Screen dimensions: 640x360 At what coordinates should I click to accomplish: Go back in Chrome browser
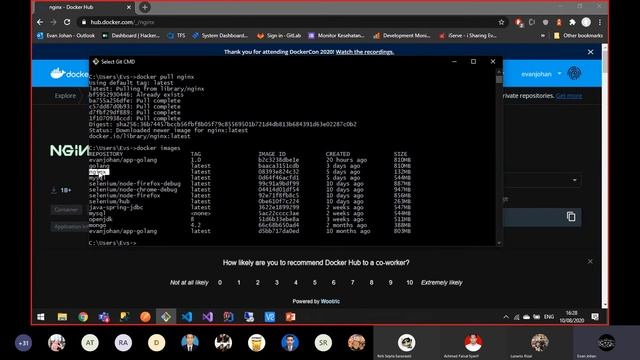coord(40,22)
